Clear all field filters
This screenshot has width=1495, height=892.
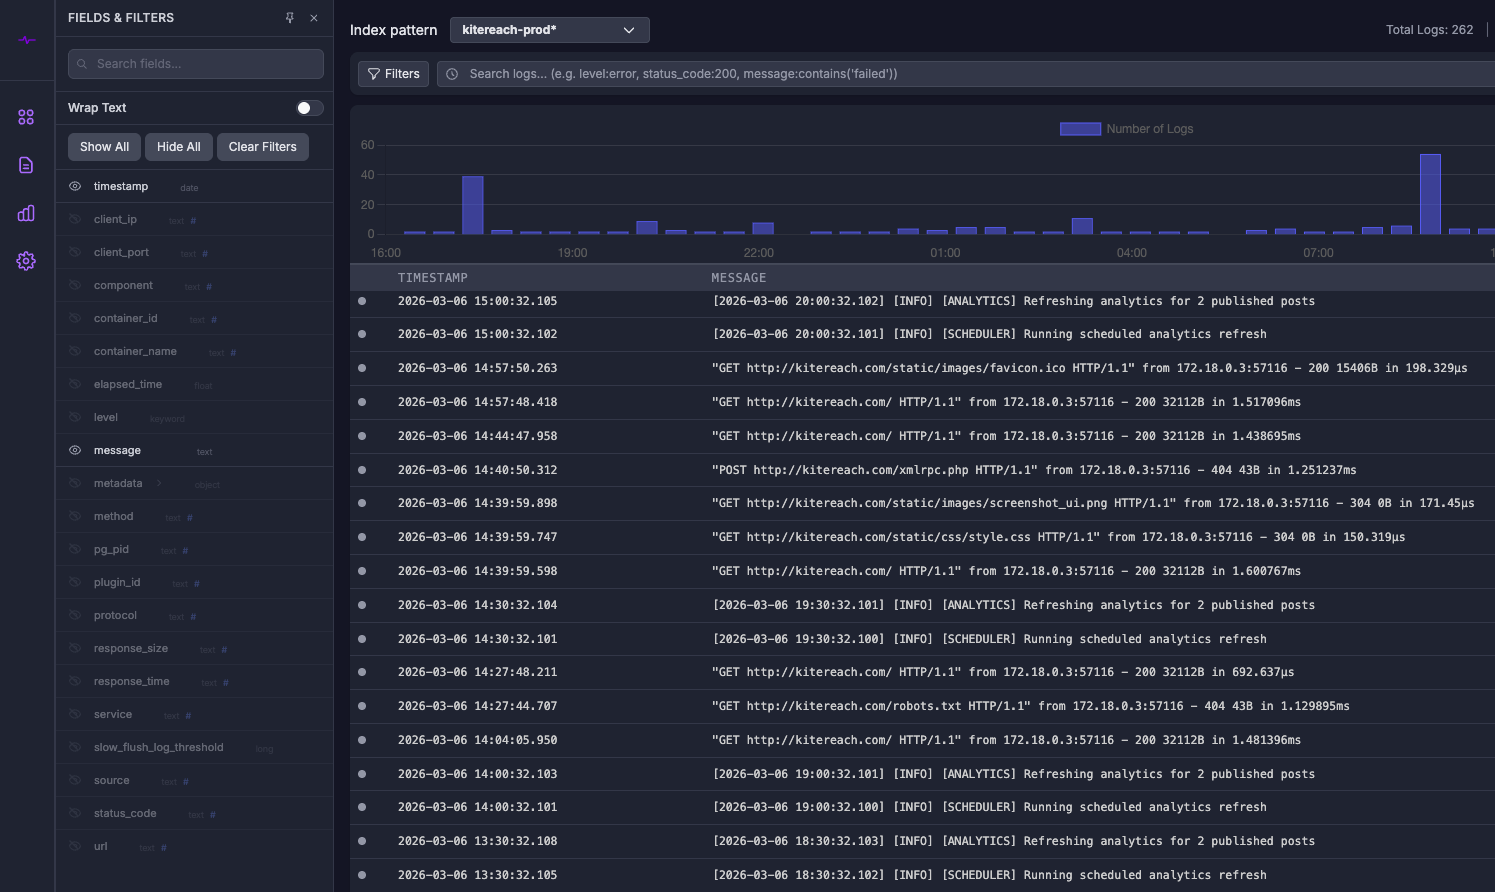[262, 146]
